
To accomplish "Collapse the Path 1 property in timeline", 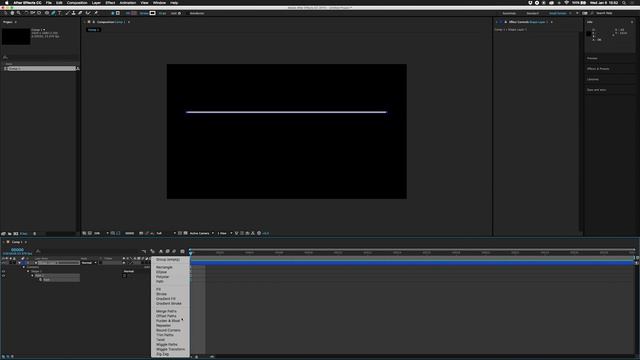I will pyautogui.click(x=32, y=276).
